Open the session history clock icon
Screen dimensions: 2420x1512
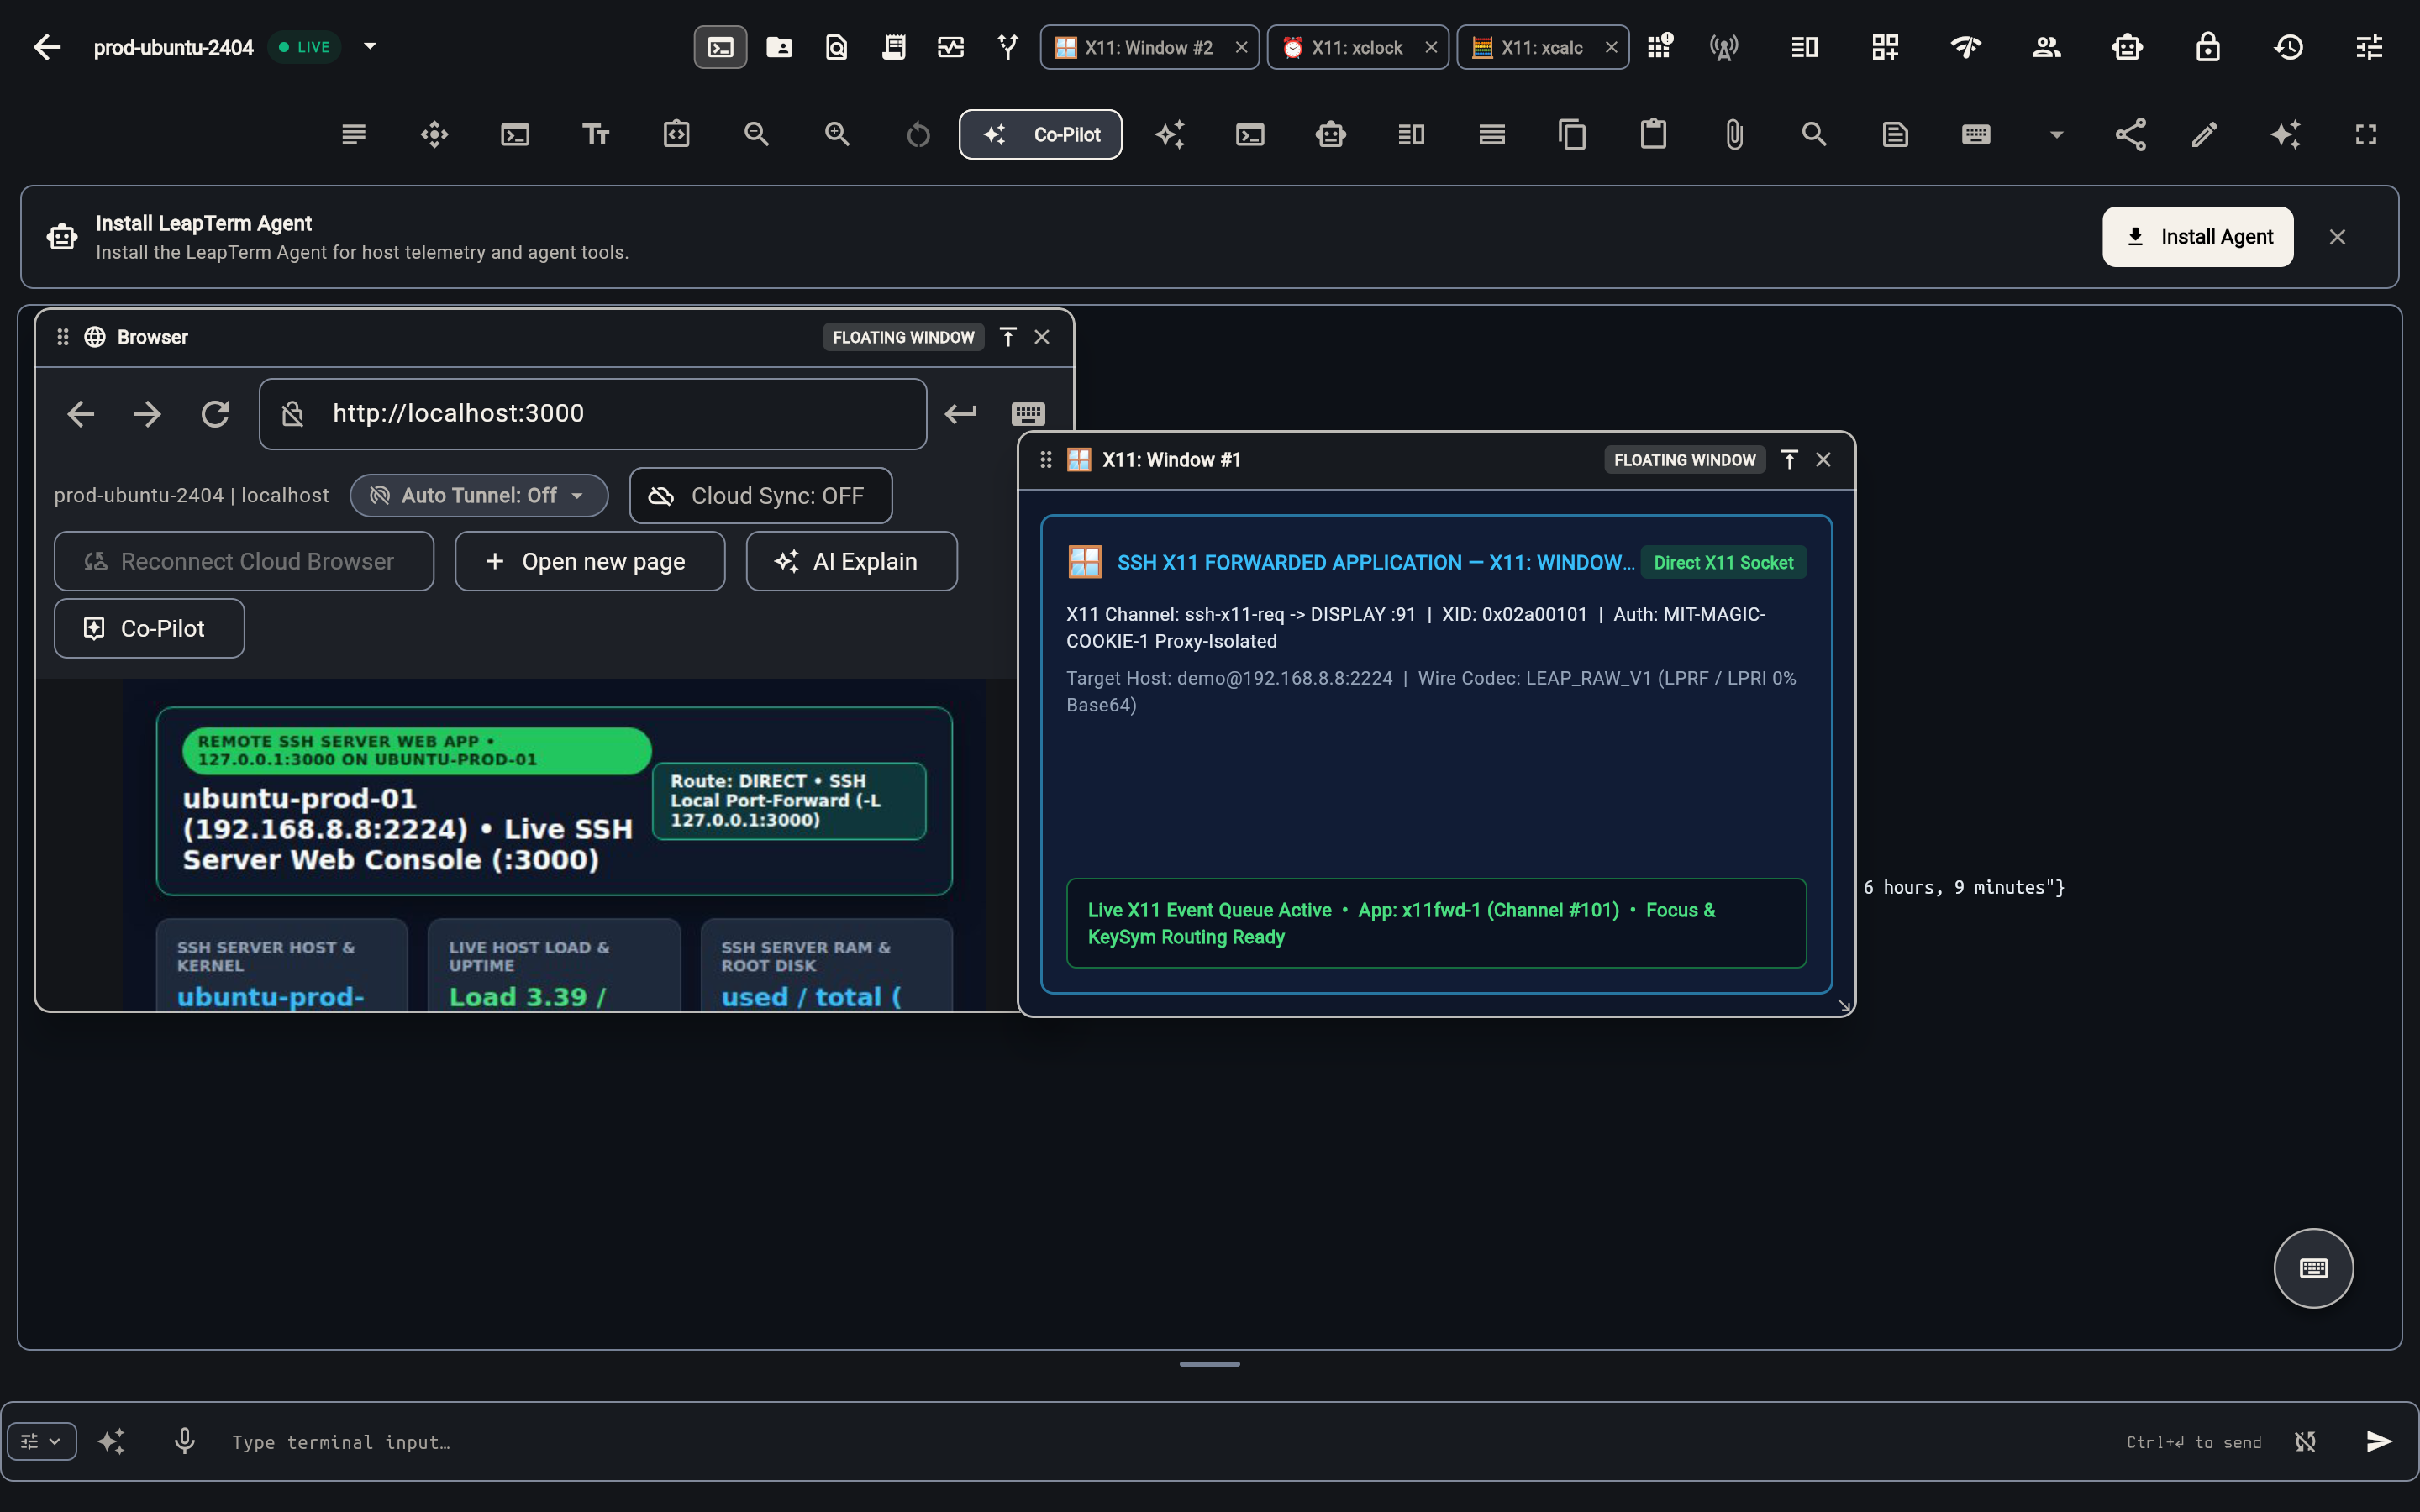click(x=2289, y=47)
